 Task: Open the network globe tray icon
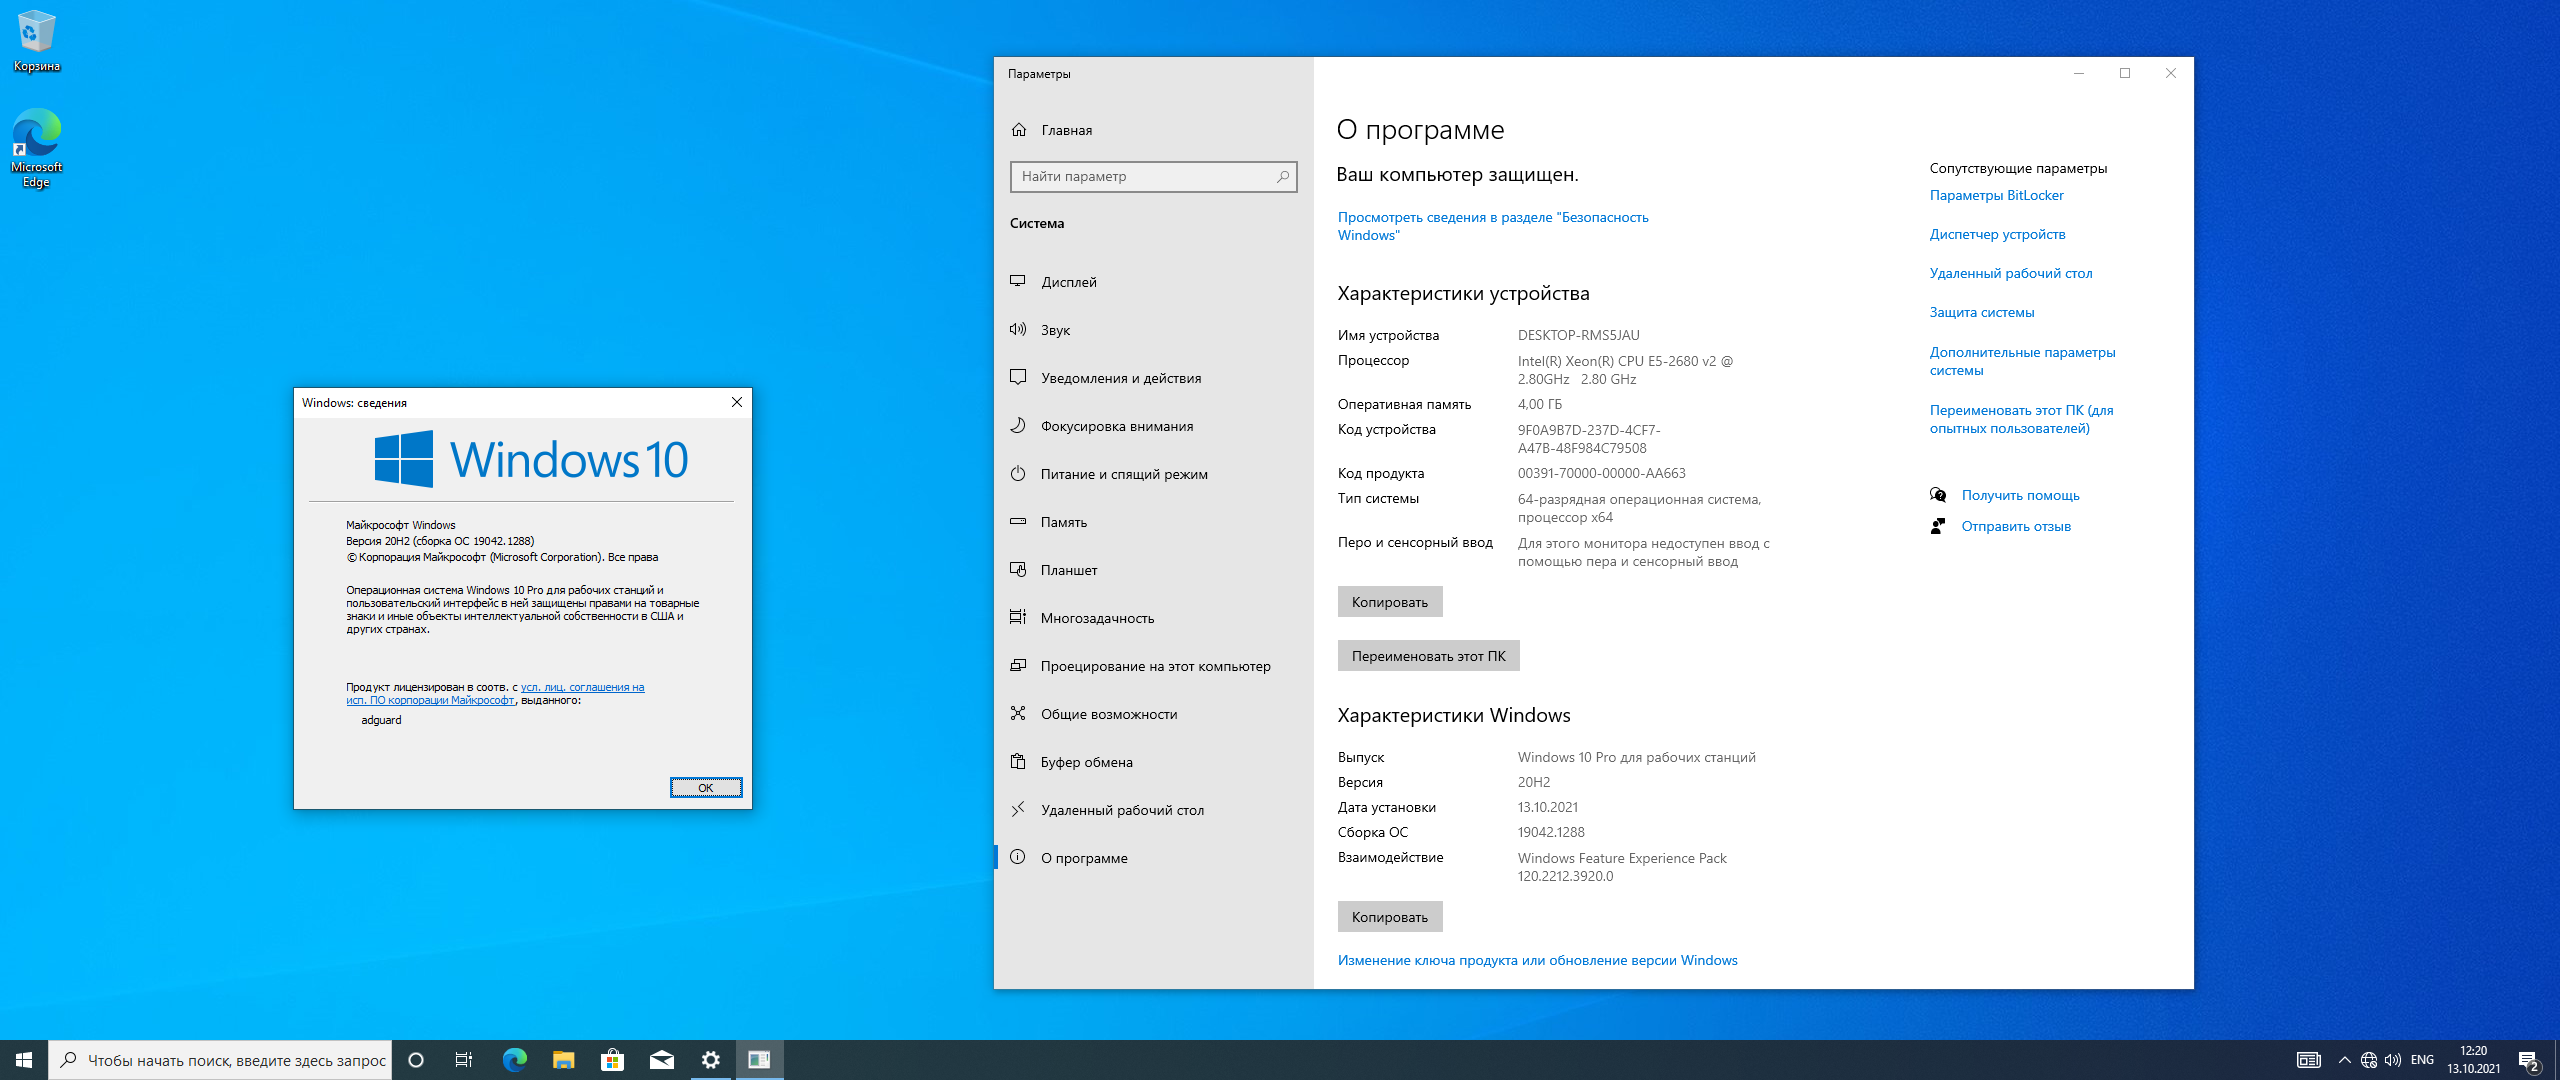tap(2368, 1060)
